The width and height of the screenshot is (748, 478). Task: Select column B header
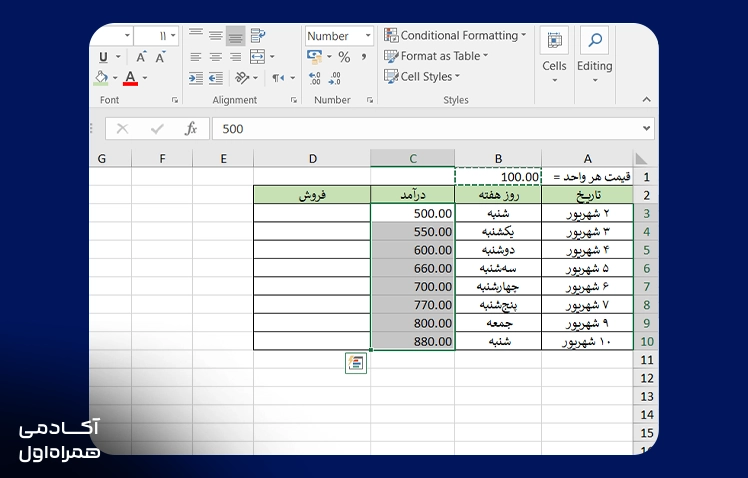pyautogui.click(x=498, y=158)
